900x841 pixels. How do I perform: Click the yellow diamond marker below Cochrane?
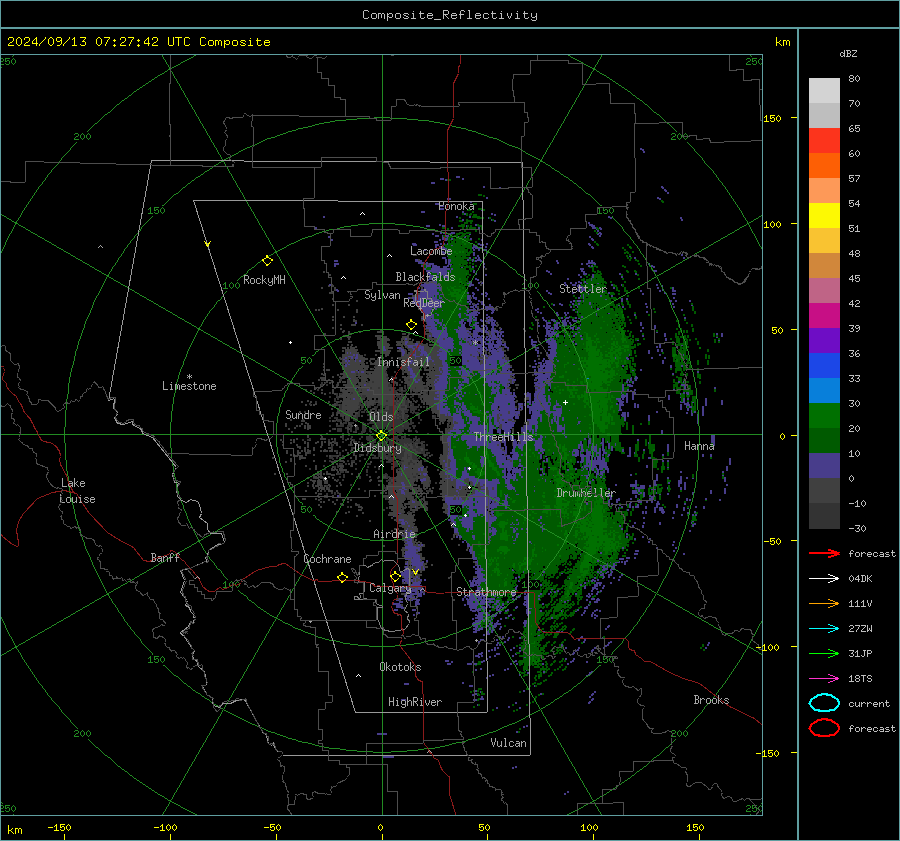[x=342, y=578]
